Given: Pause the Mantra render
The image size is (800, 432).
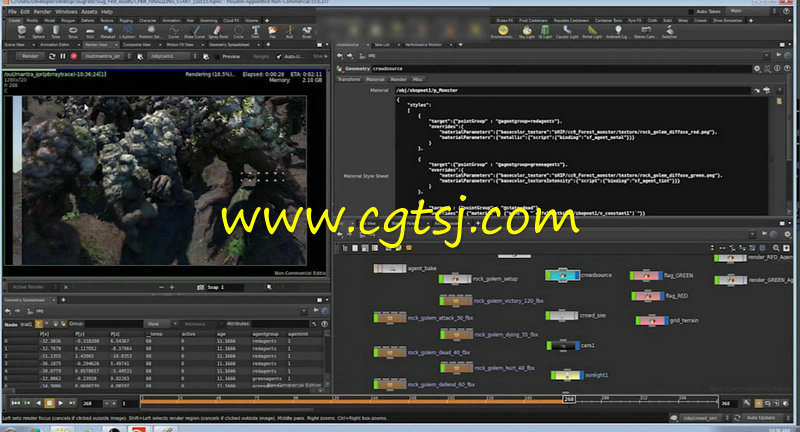Looking at the screenshot, I should pos(63,56).
